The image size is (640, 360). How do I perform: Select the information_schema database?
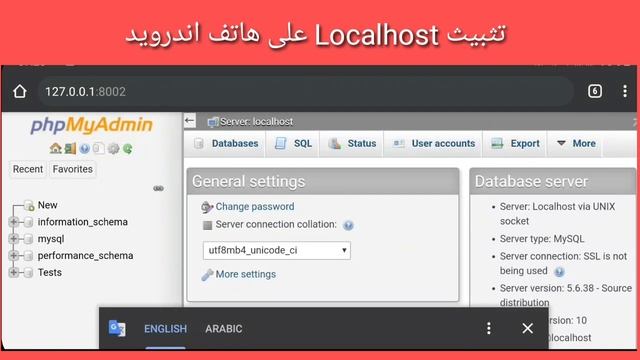tap(82, 222)
